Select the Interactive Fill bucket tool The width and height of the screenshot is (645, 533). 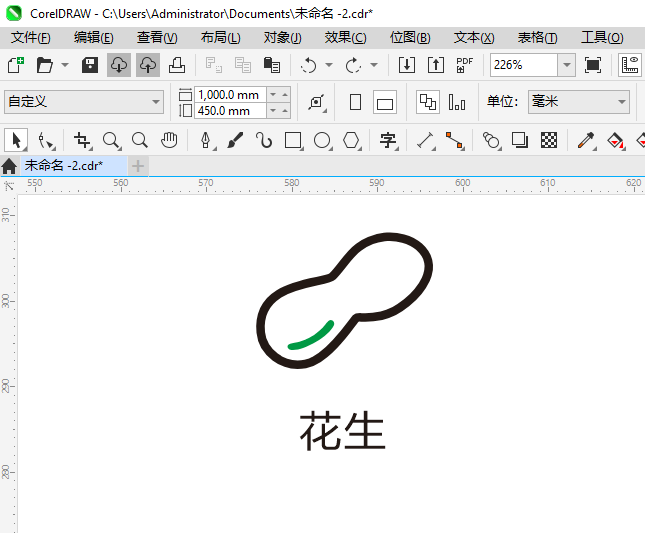click(615, 141)
